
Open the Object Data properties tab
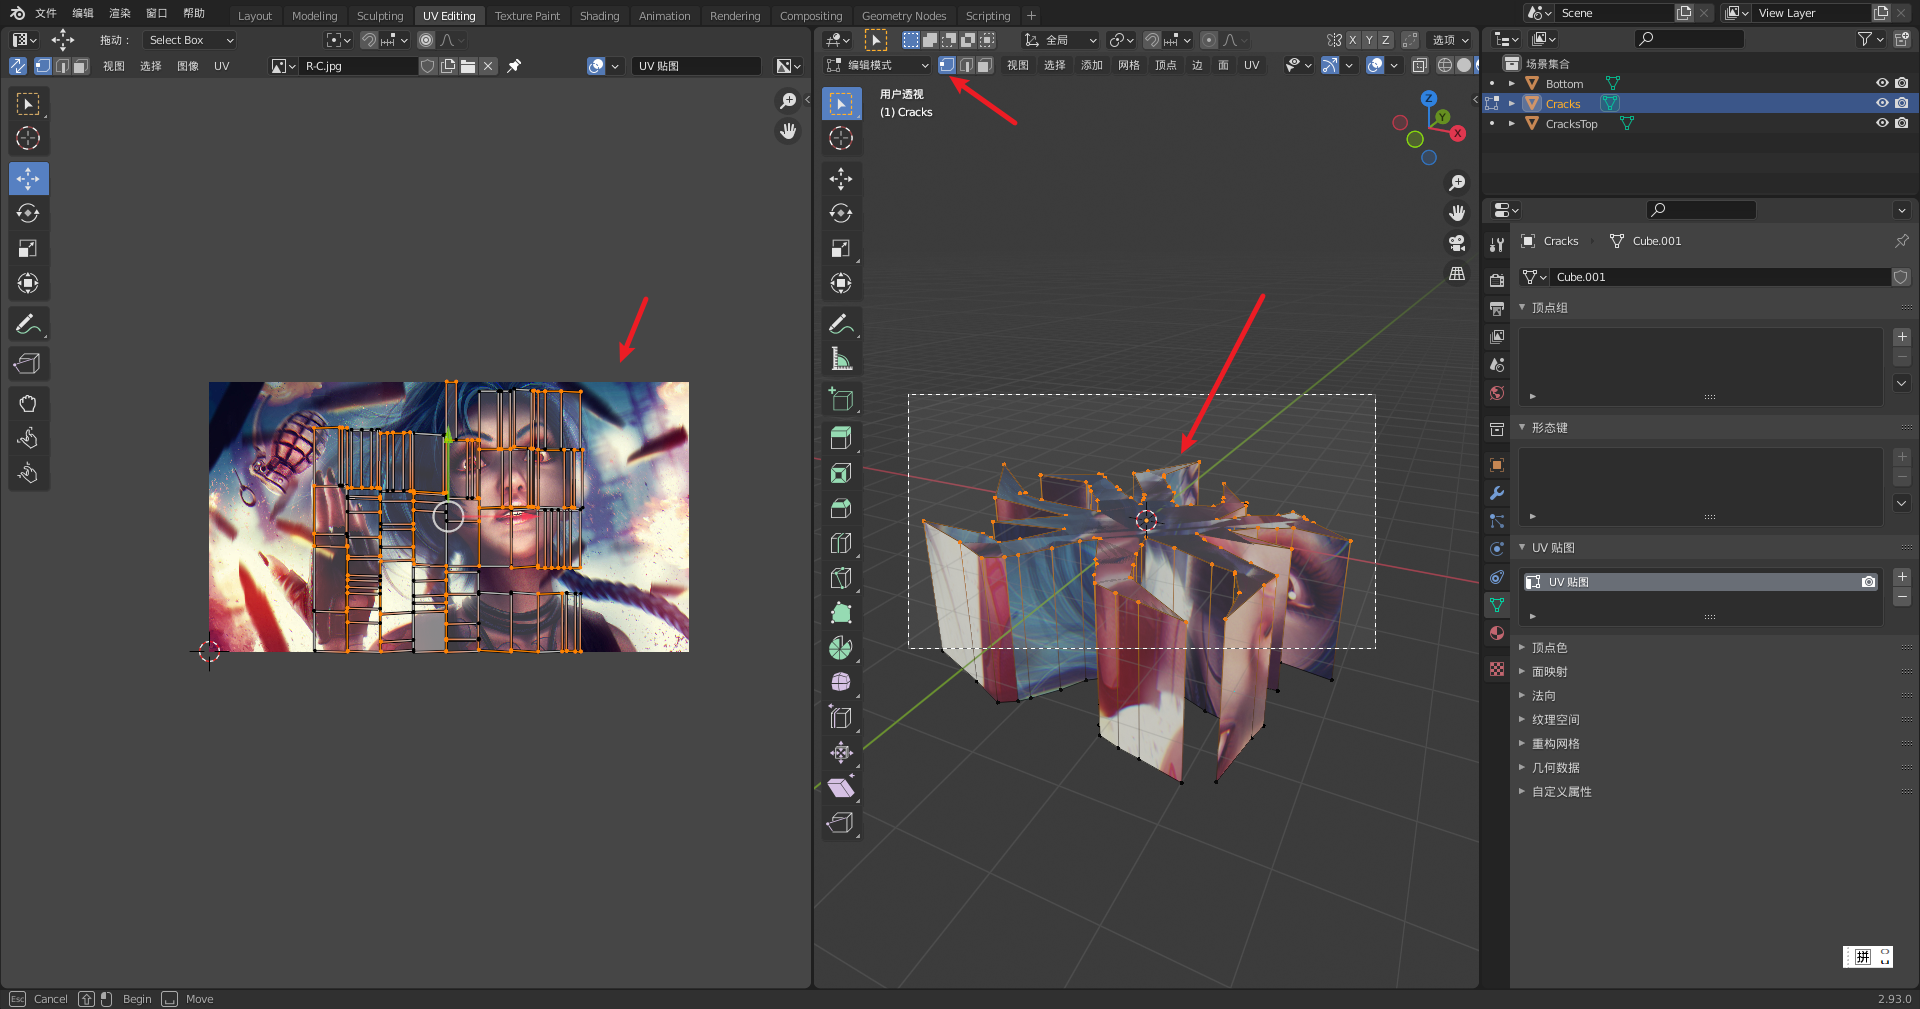click(1497, 605)
